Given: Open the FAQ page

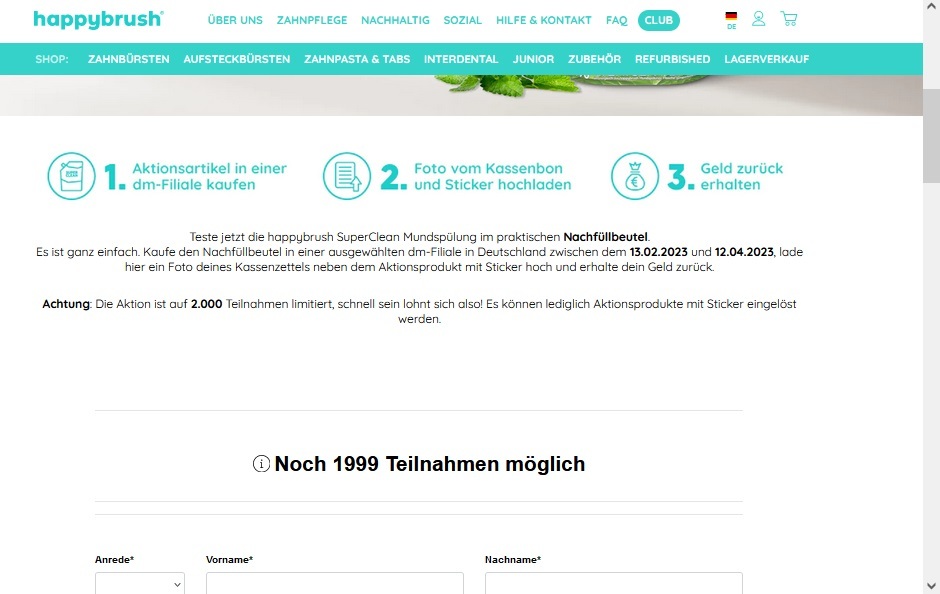Looking at the screenshot, I should click(616, 20).
